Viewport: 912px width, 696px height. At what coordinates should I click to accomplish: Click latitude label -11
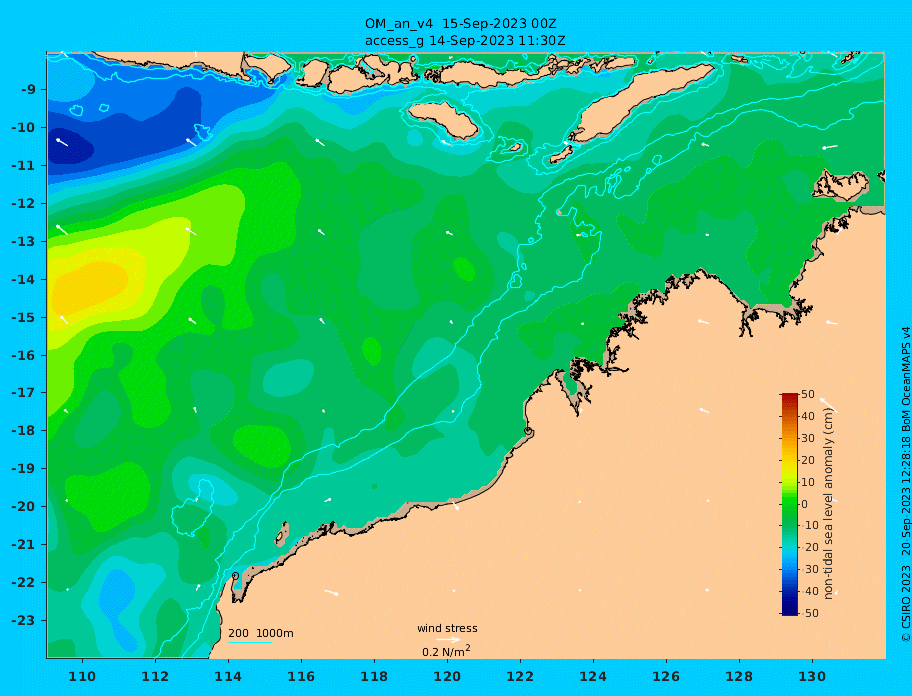[24, 165]
